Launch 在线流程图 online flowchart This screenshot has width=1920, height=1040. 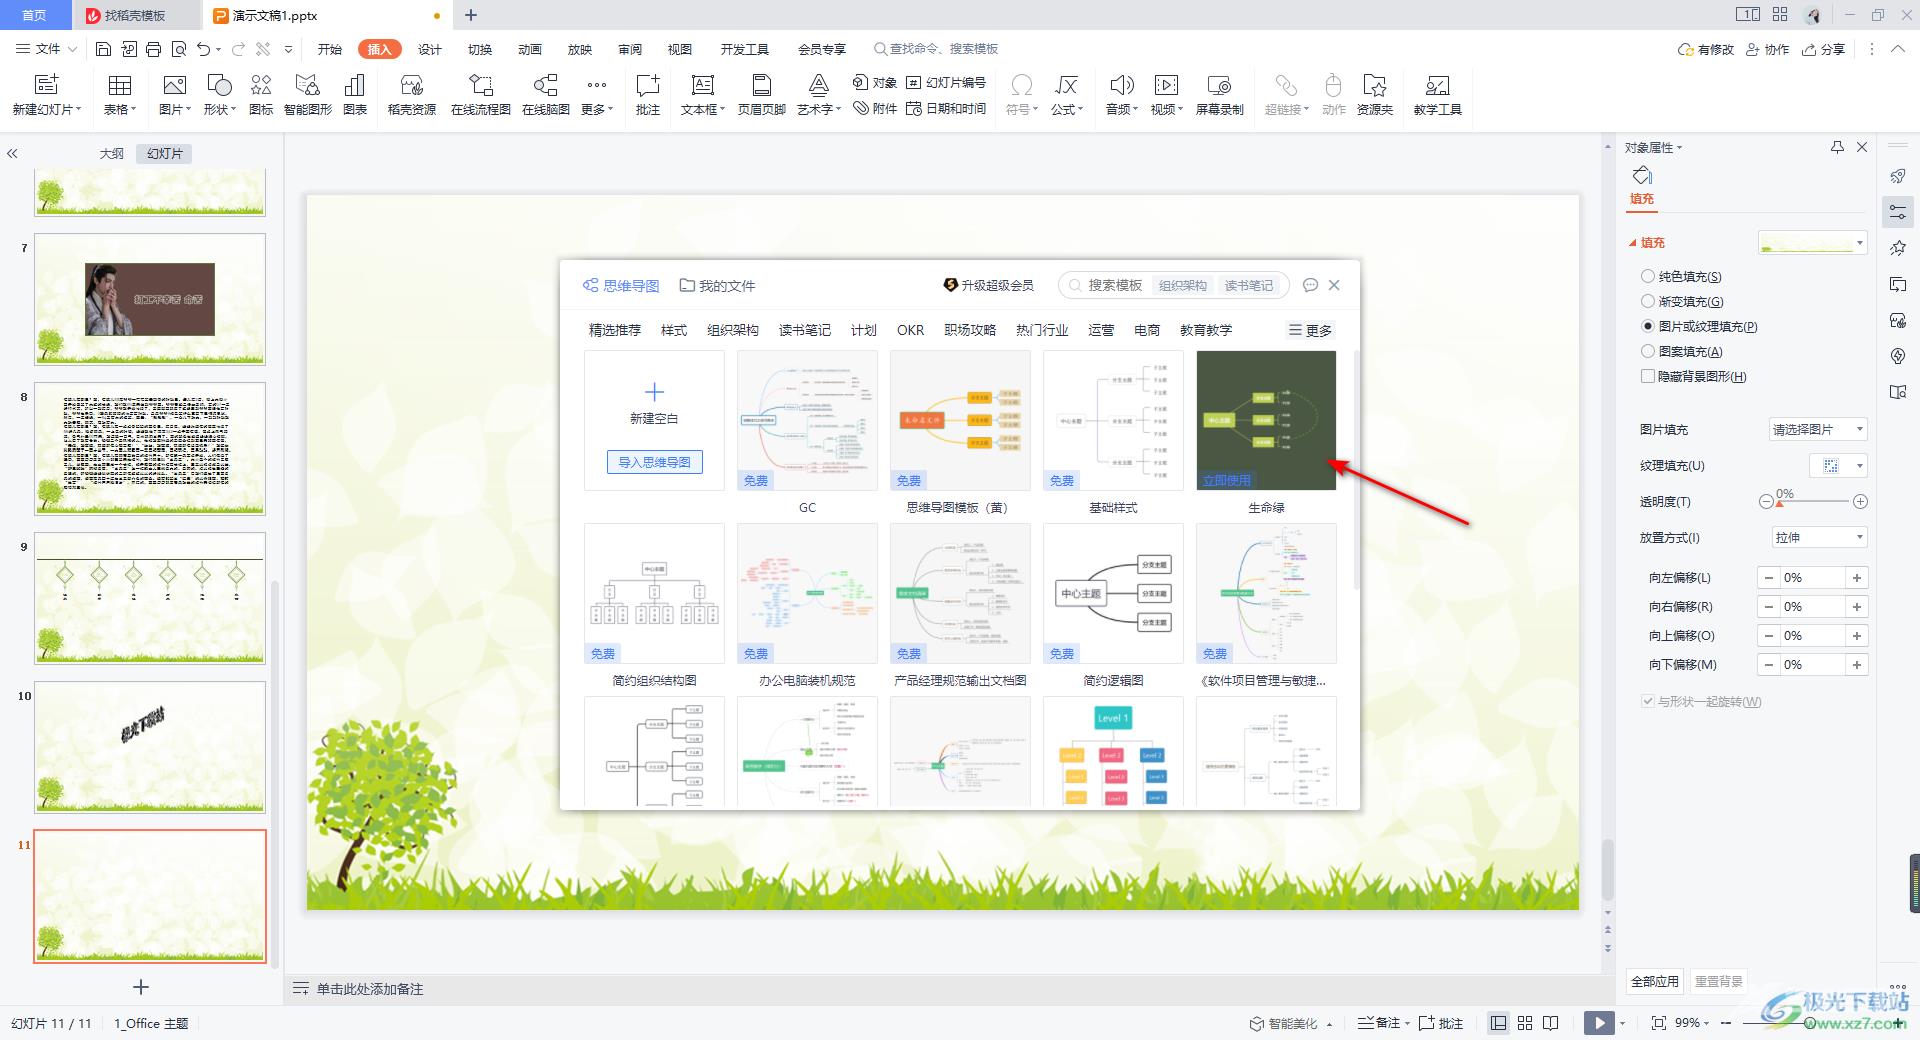tap(481, 95)
